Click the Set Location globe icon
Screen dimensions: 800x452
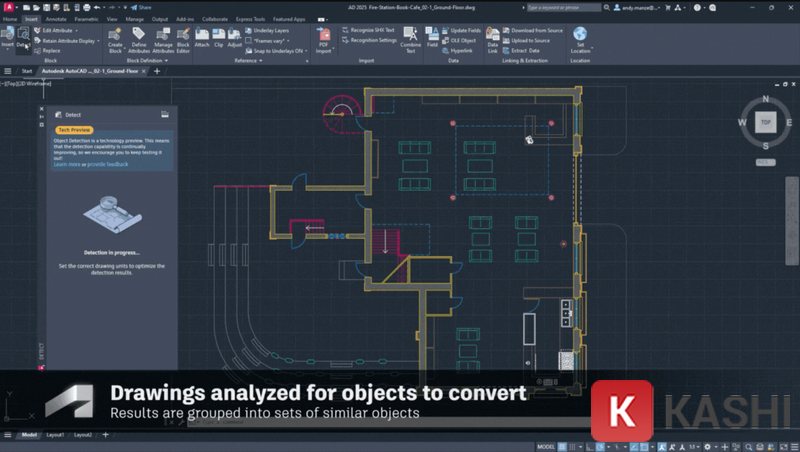[x=580, y=39]
